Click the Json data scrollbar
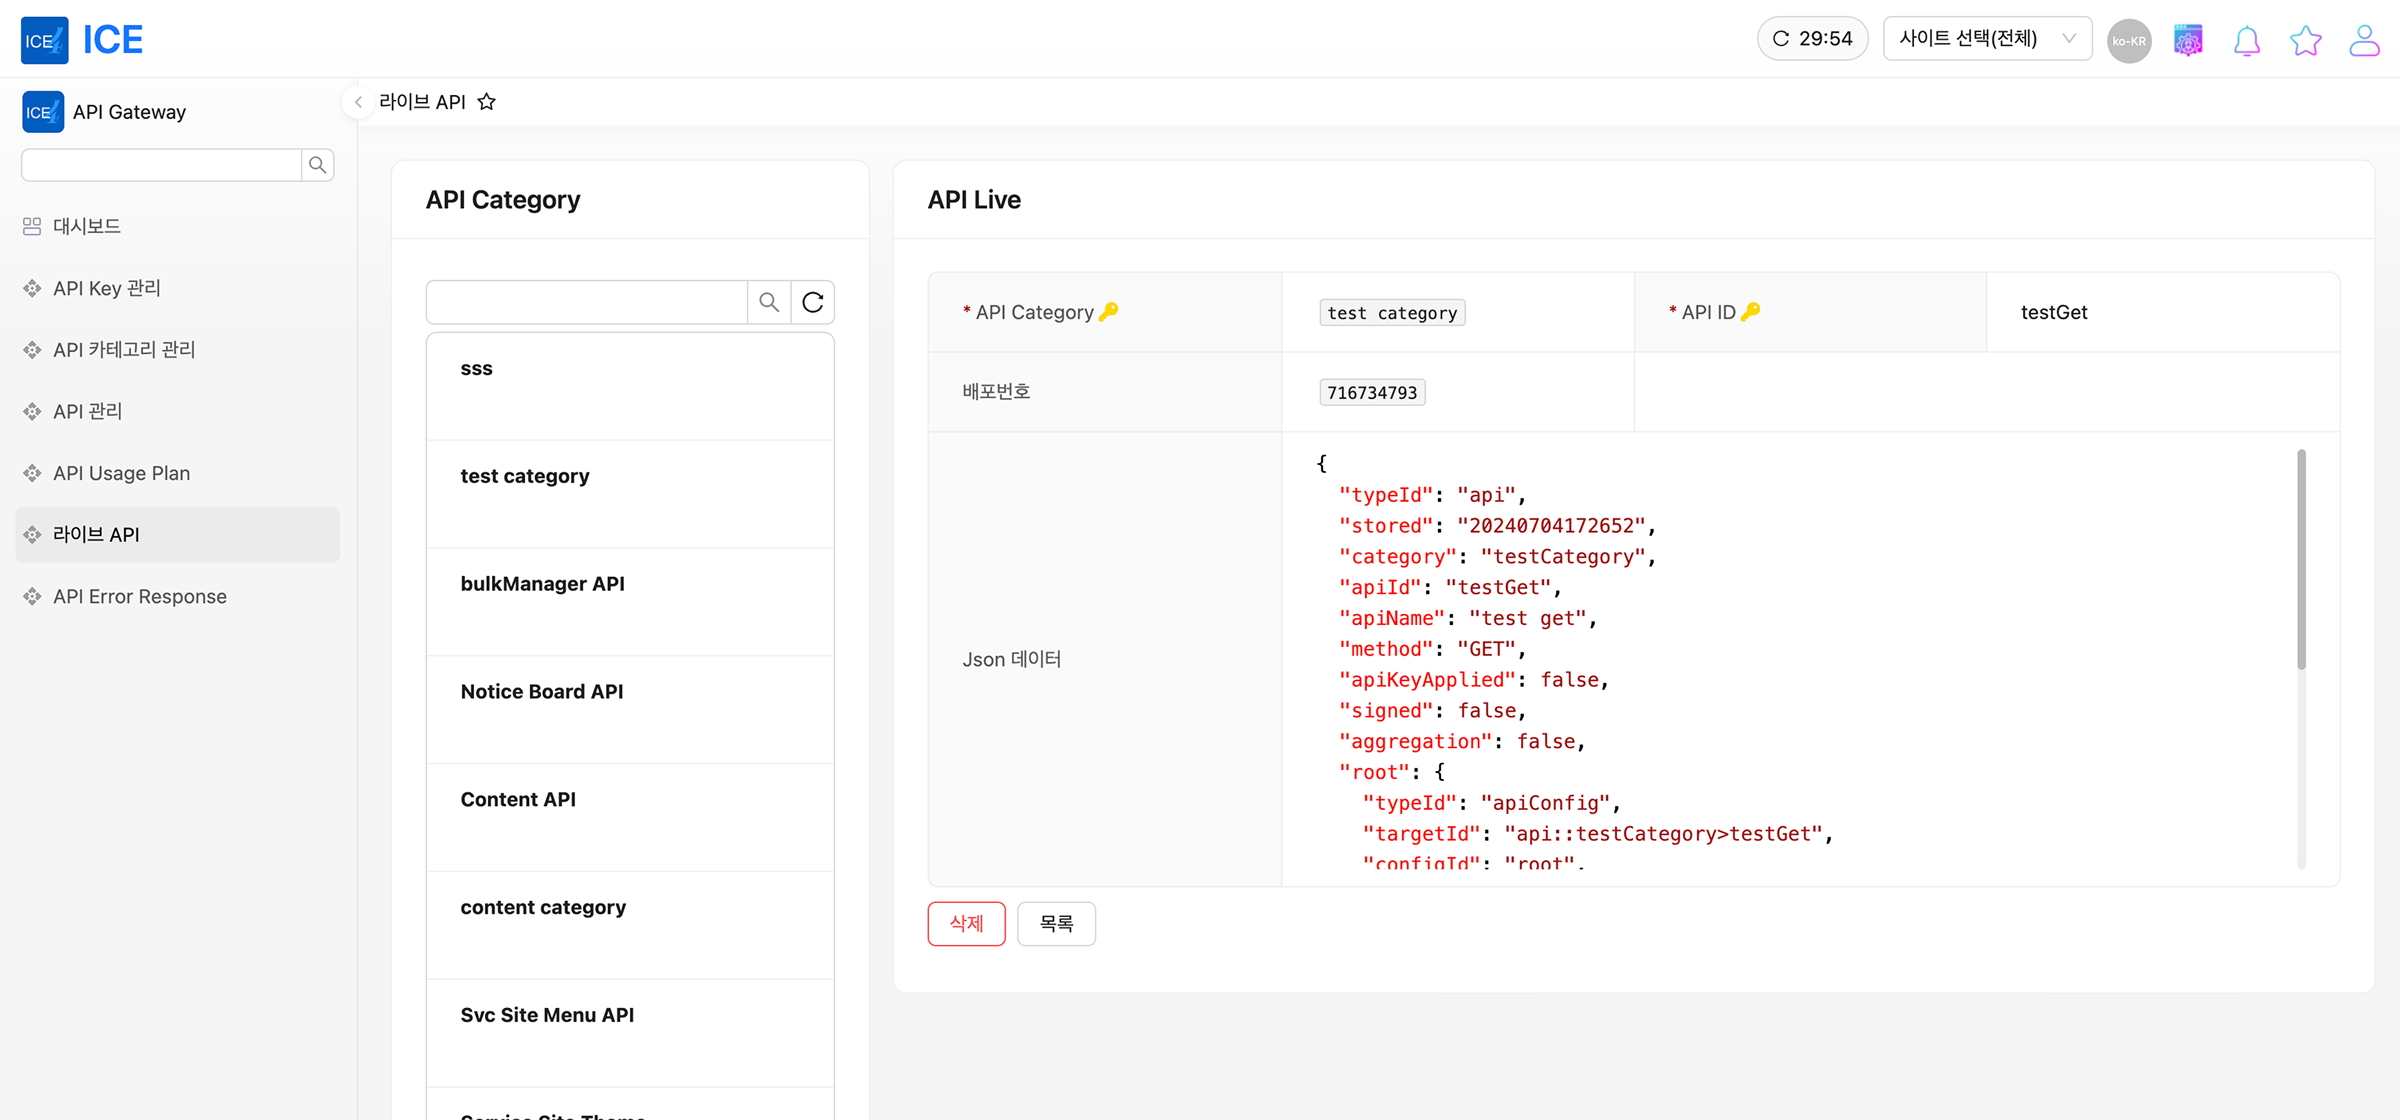 [x=2300, y=560]
